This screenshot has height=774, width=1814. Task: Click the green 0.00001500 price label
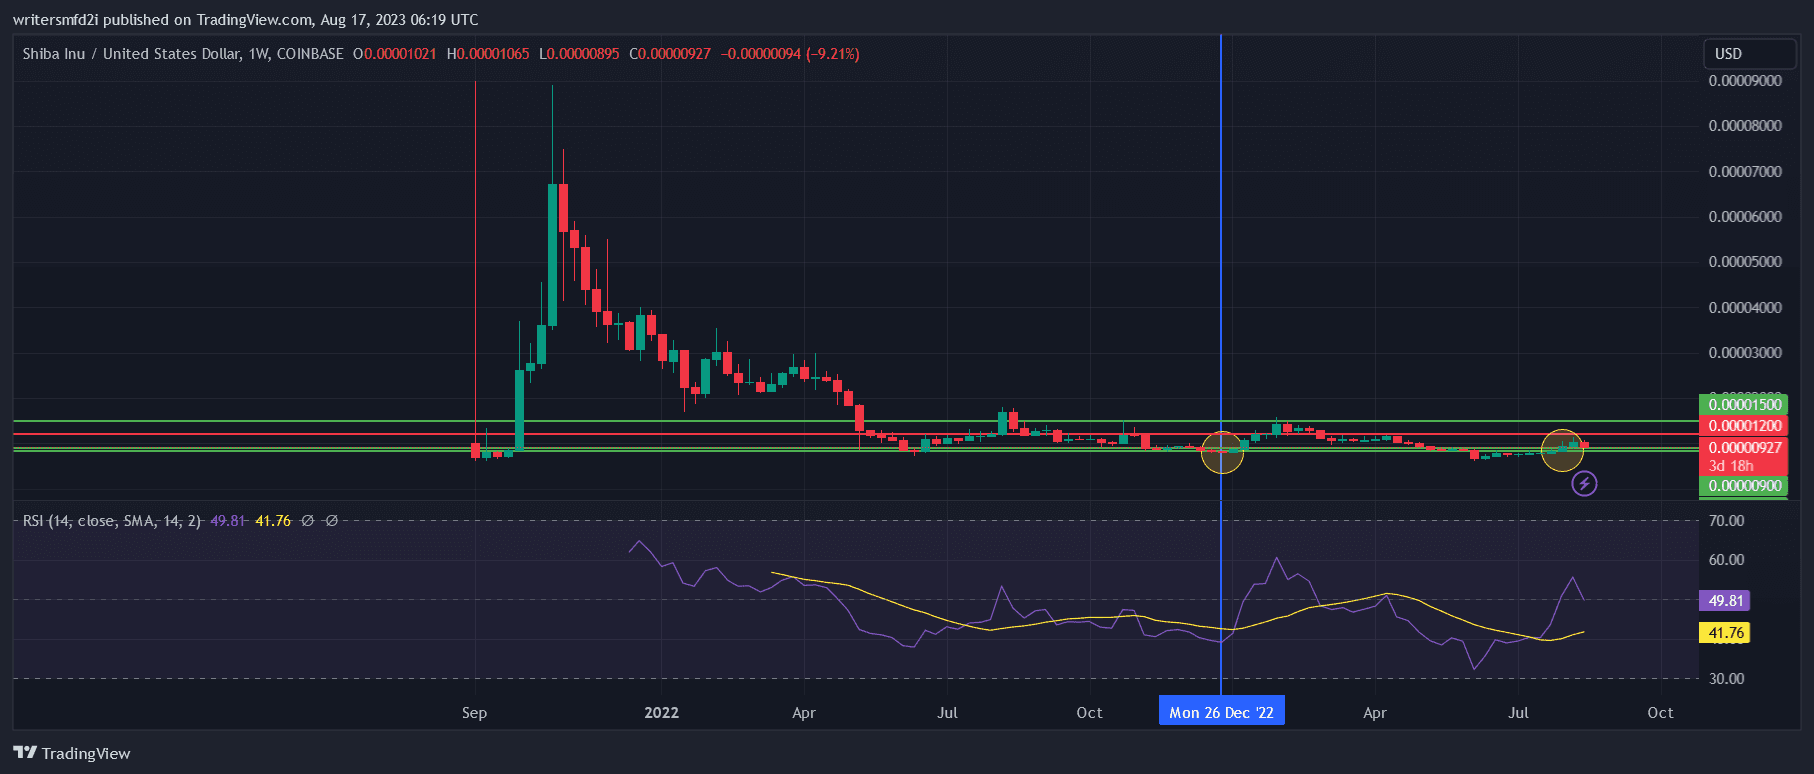pyautogui.click(x=1744, y=405)
